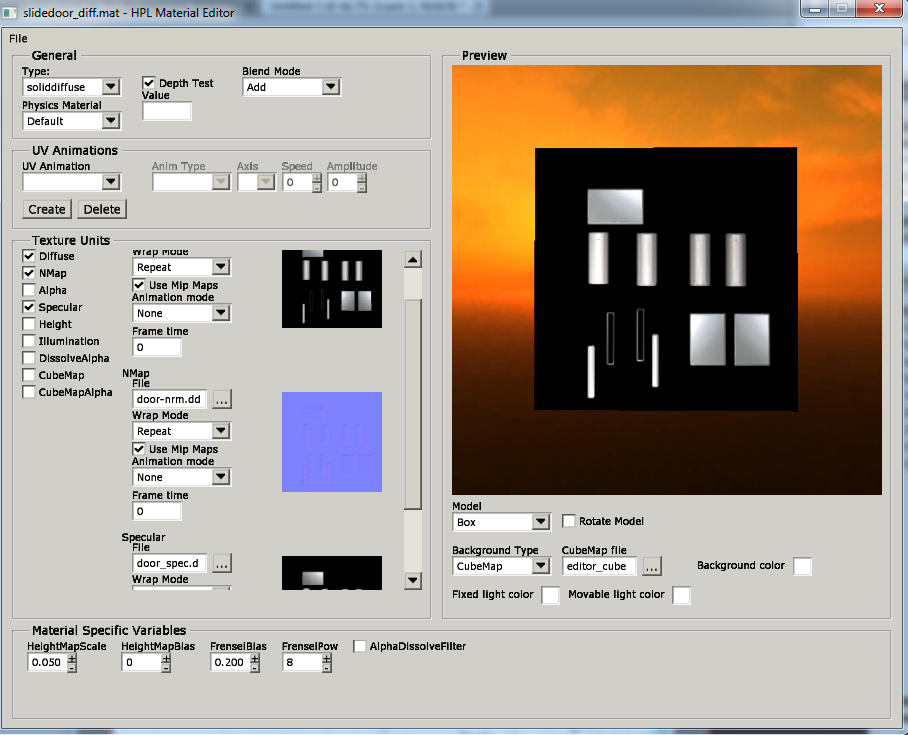
Task: Click the NMap file browse button
Action: [222, 399]
